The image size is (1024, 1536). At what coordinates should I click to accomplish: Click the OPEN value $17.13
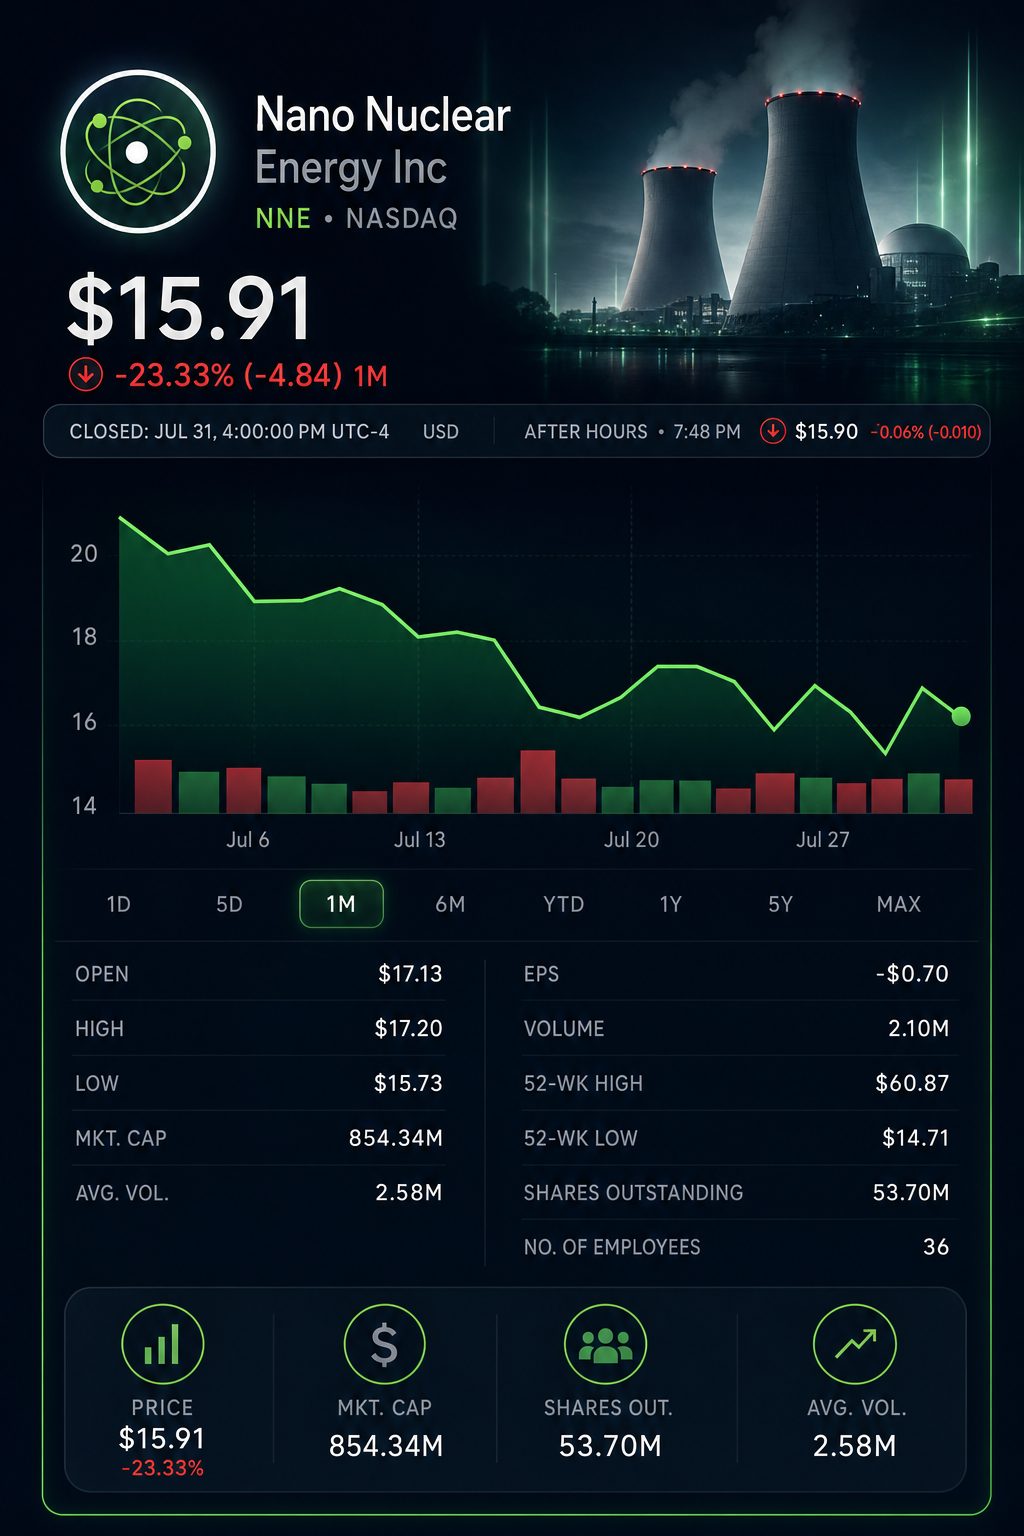pos(410,974)
